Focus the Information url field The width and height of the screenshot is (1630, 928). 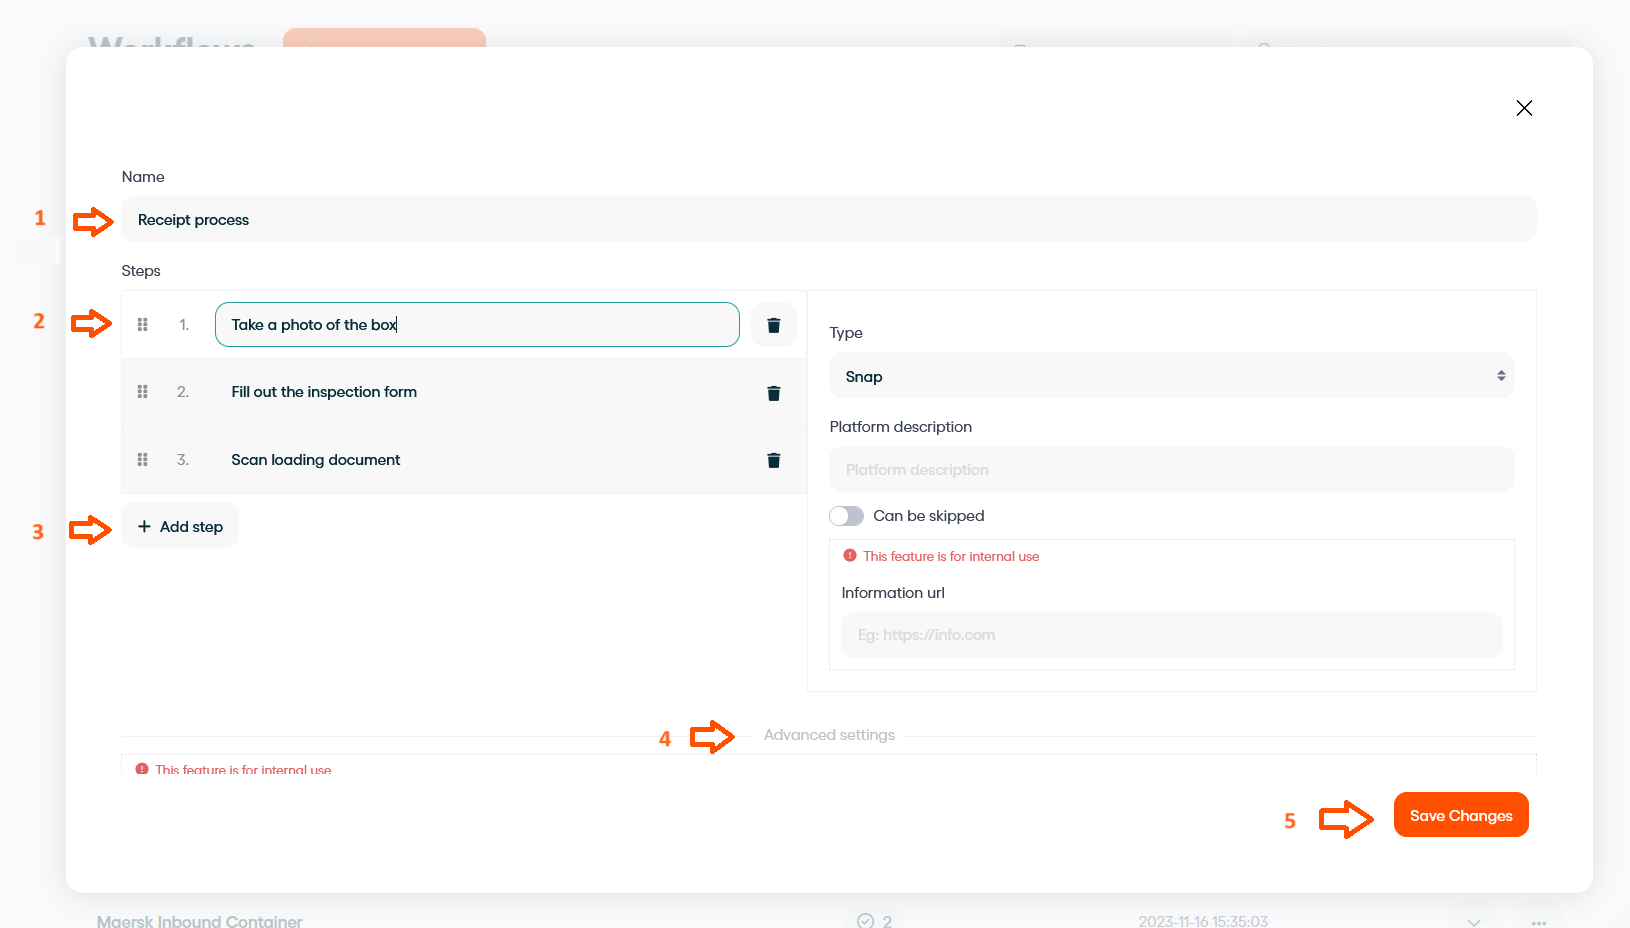tap(1171, 635)
